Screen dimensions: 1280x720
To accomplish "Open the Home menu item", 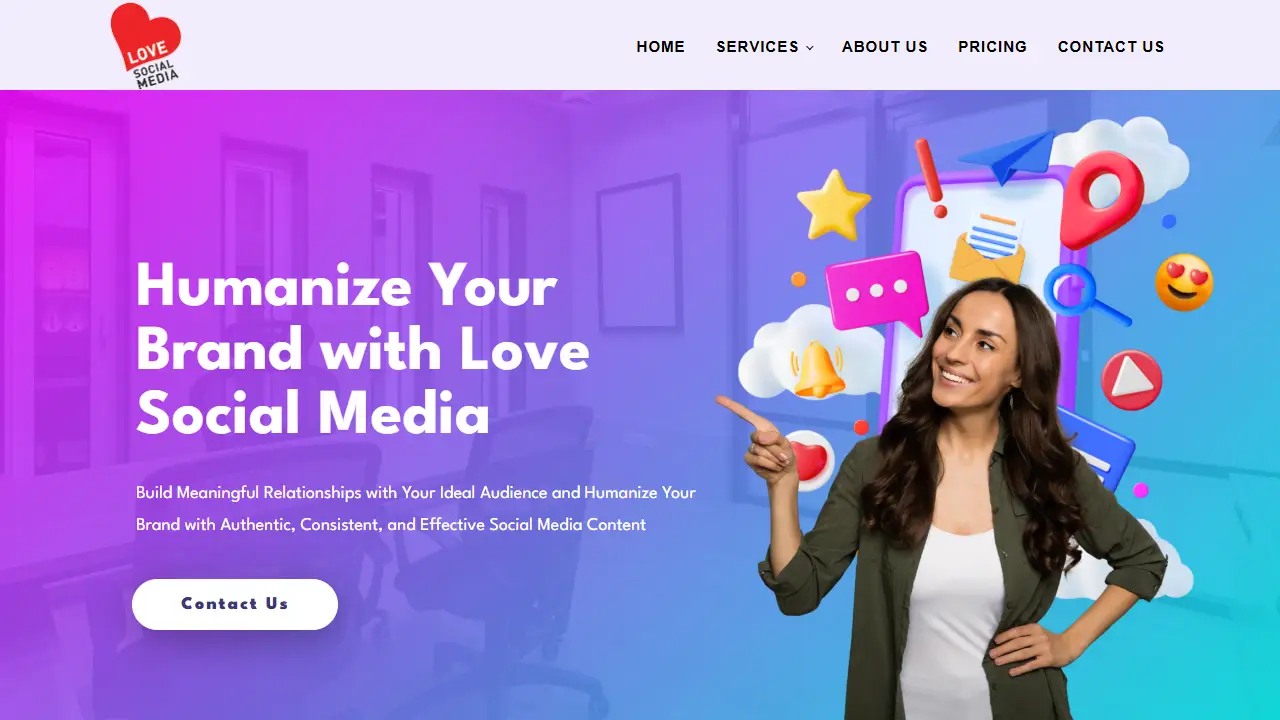I will [661, 47].
